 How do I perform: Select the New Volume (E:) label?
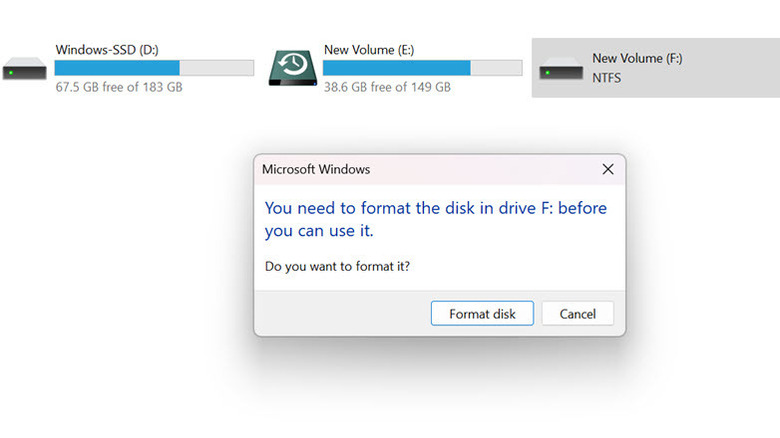367,49
